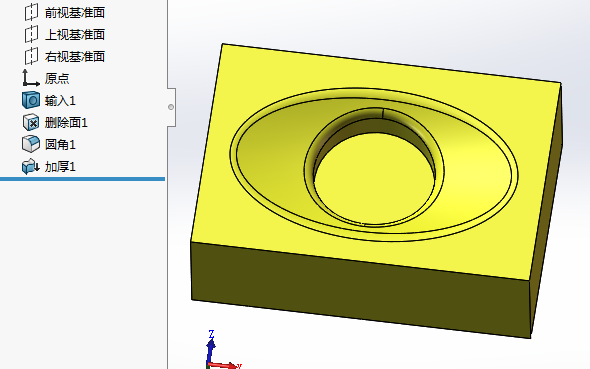Click the 原点 origin icon
This screenshot has width=590, height=369.
(x=30, y=78)
